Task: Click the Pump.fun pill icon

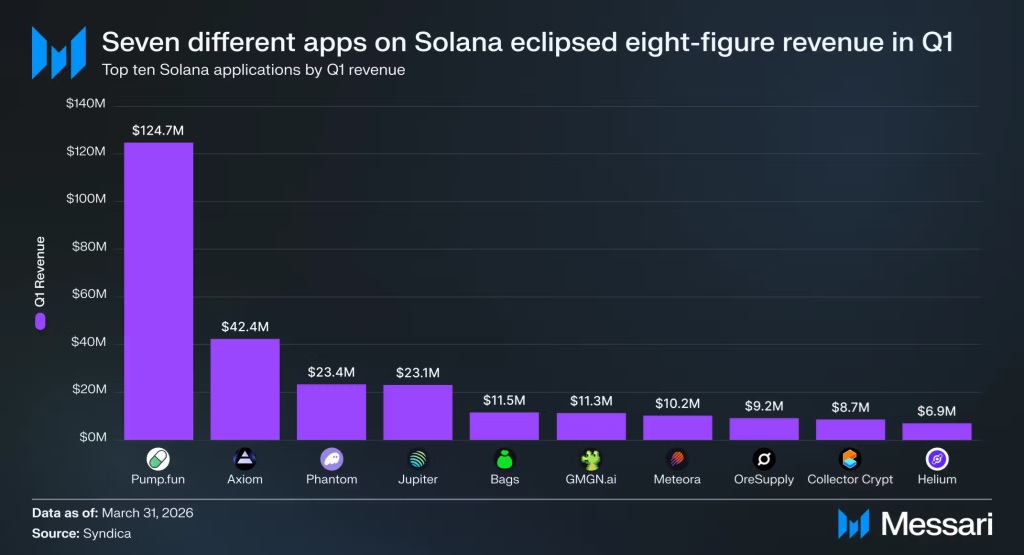Action: point(158,459)
